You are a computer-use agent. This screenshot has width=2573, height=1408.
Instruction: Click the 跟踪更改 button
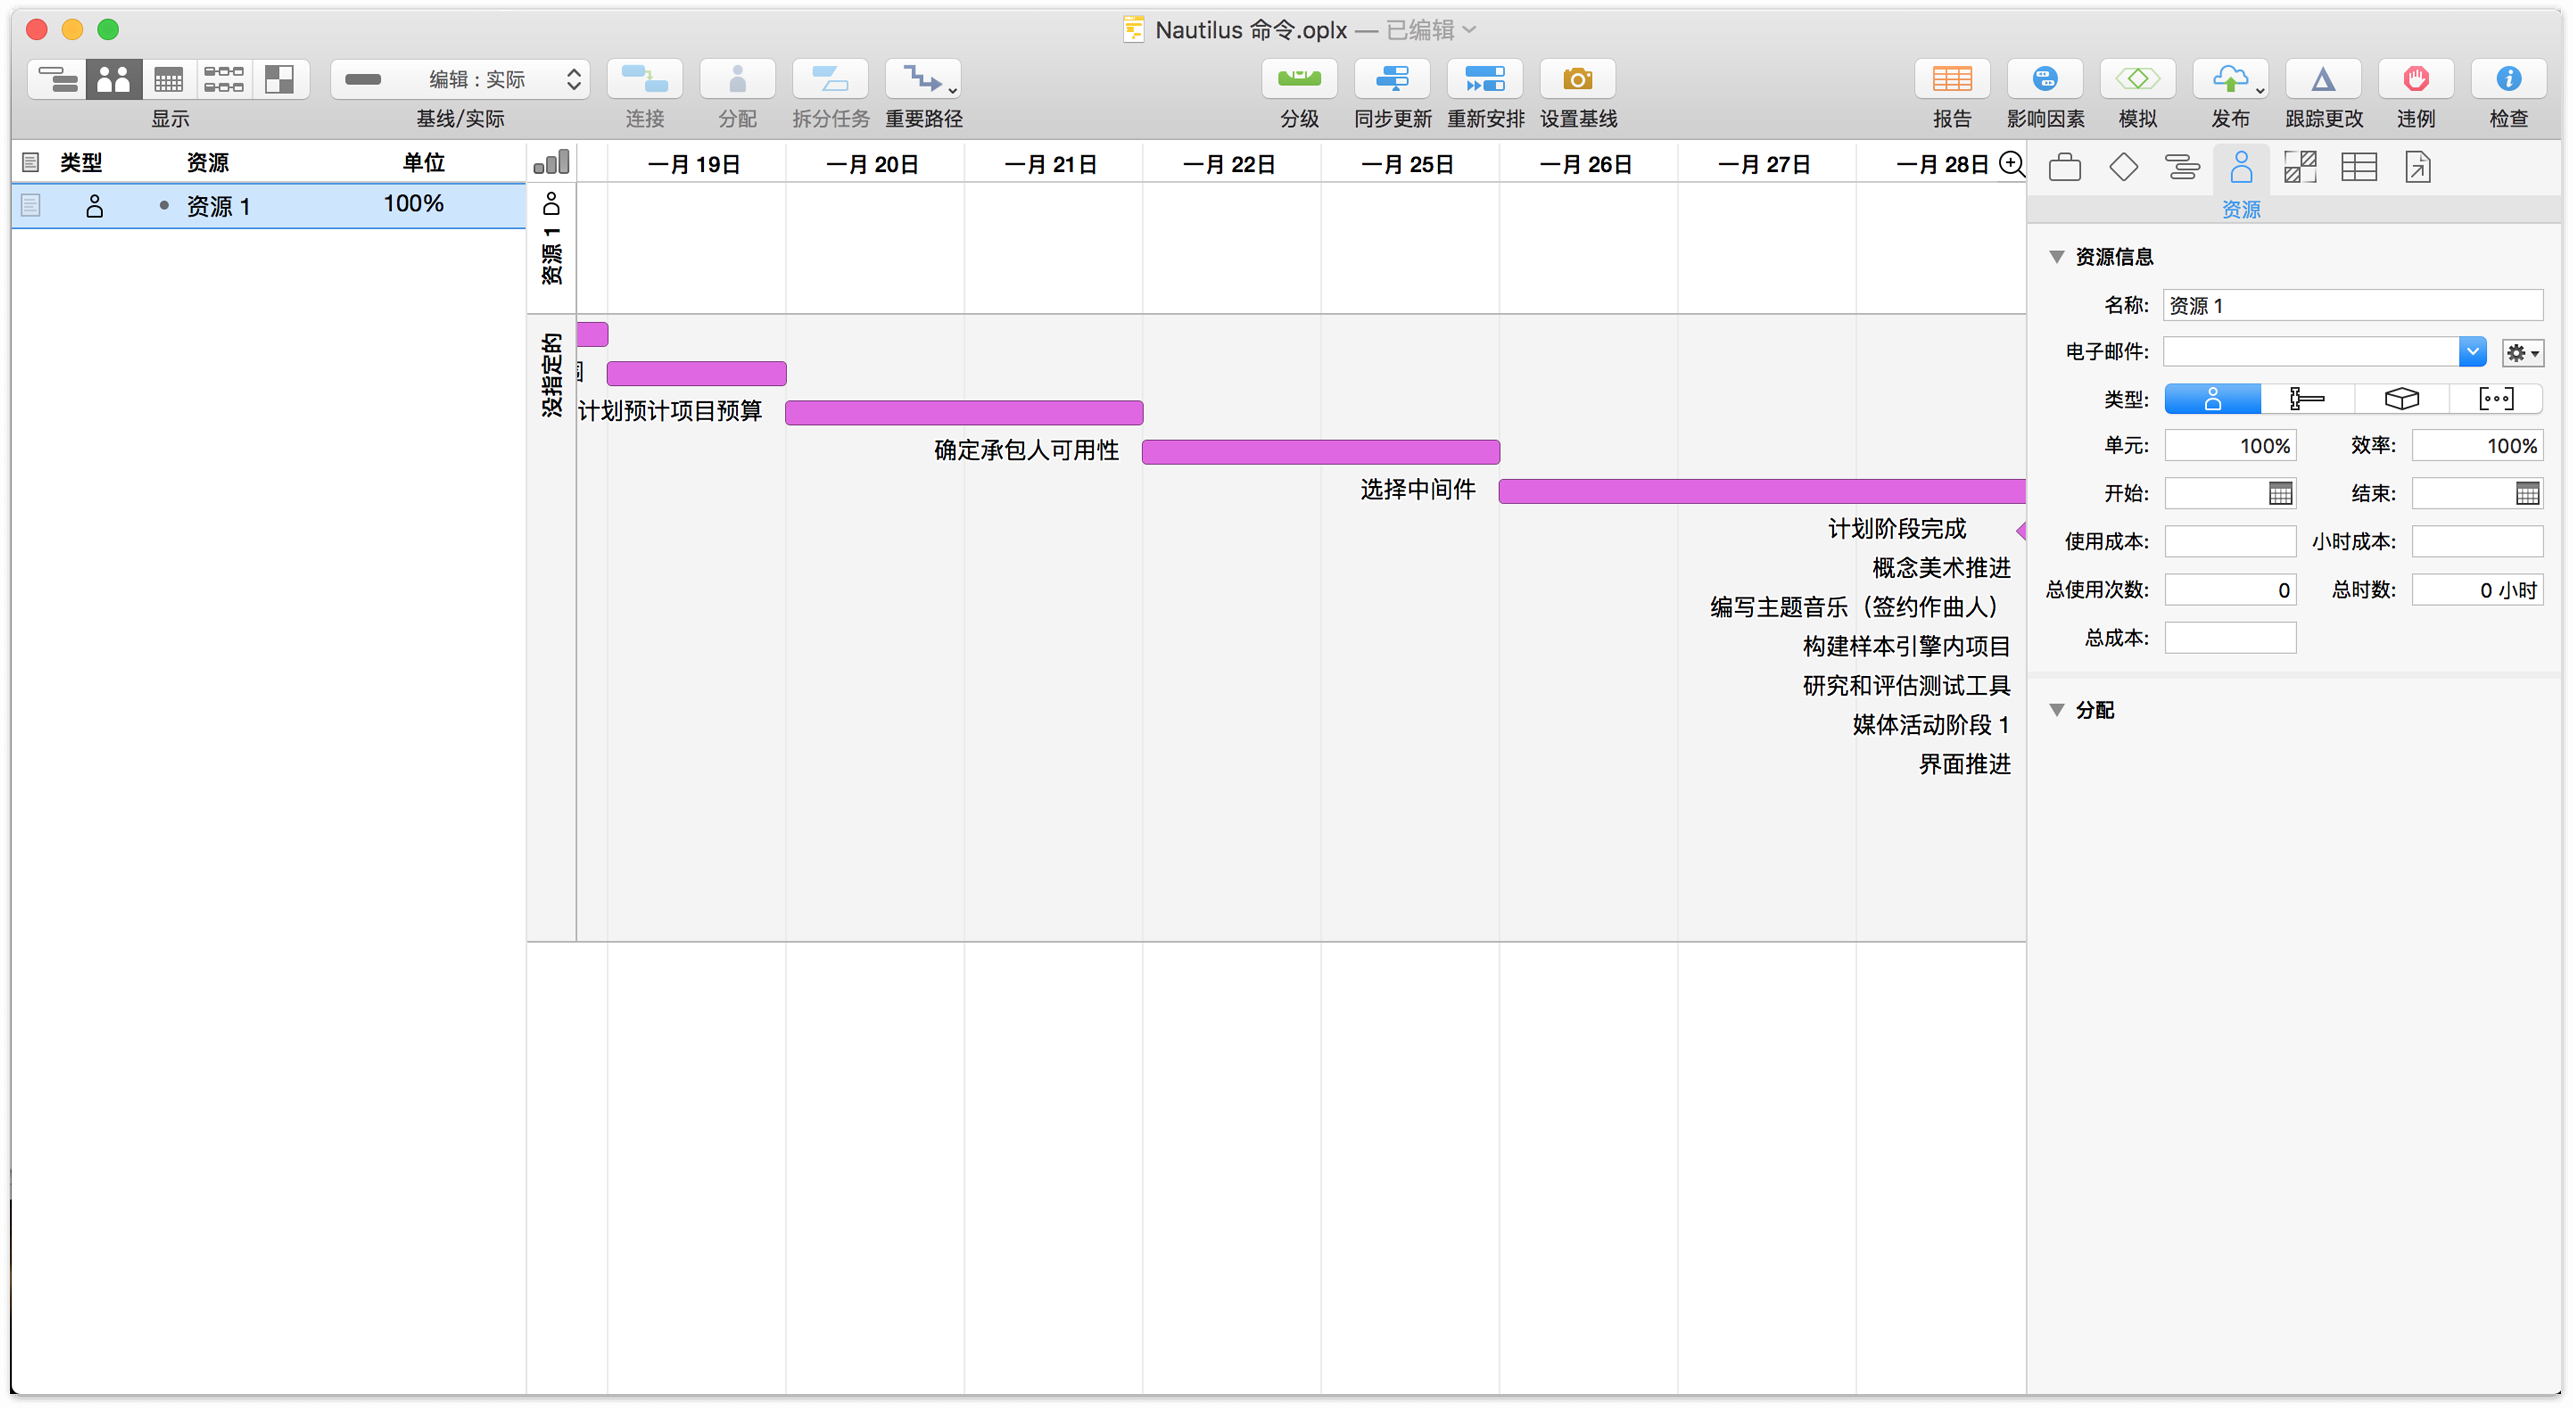point(2322,80)
